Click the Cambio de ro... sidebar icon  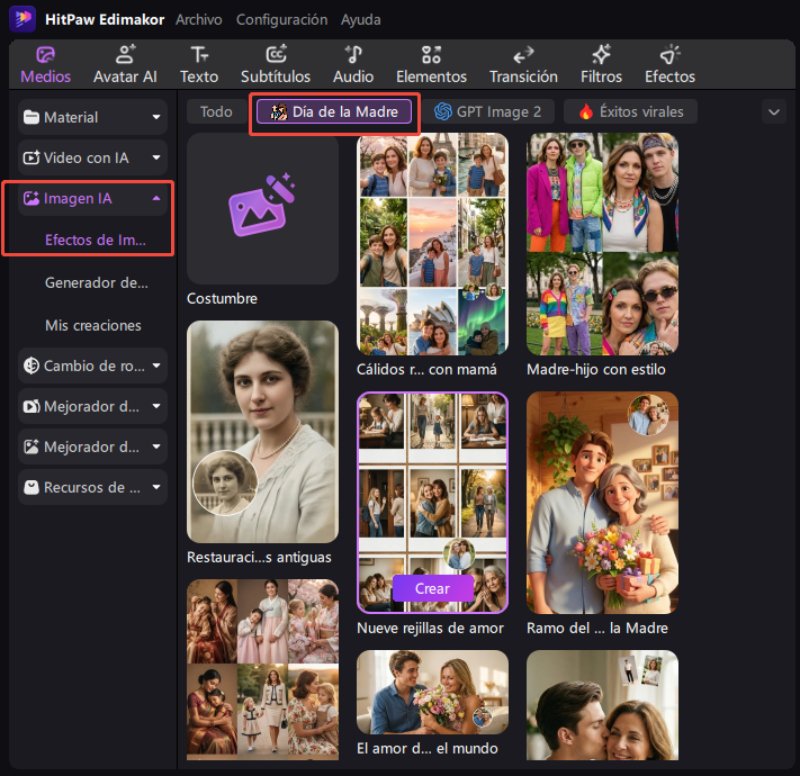click(x=31, y=366)
